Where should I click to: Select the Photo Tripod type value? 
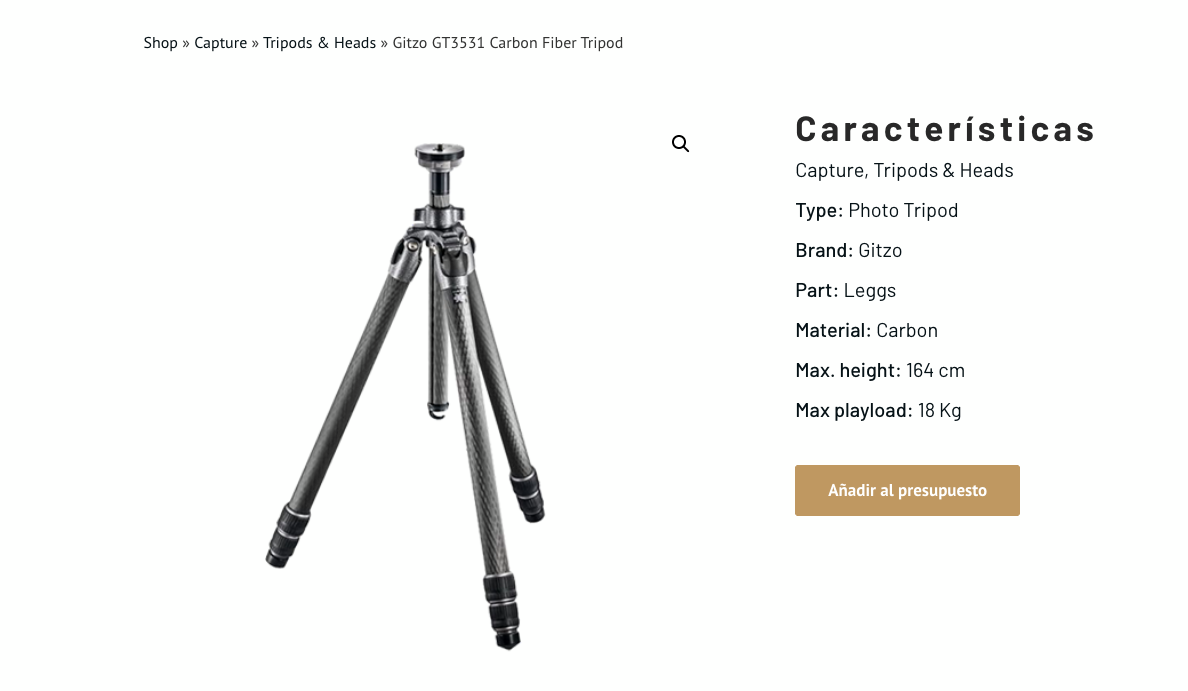[x=903, y=211]
